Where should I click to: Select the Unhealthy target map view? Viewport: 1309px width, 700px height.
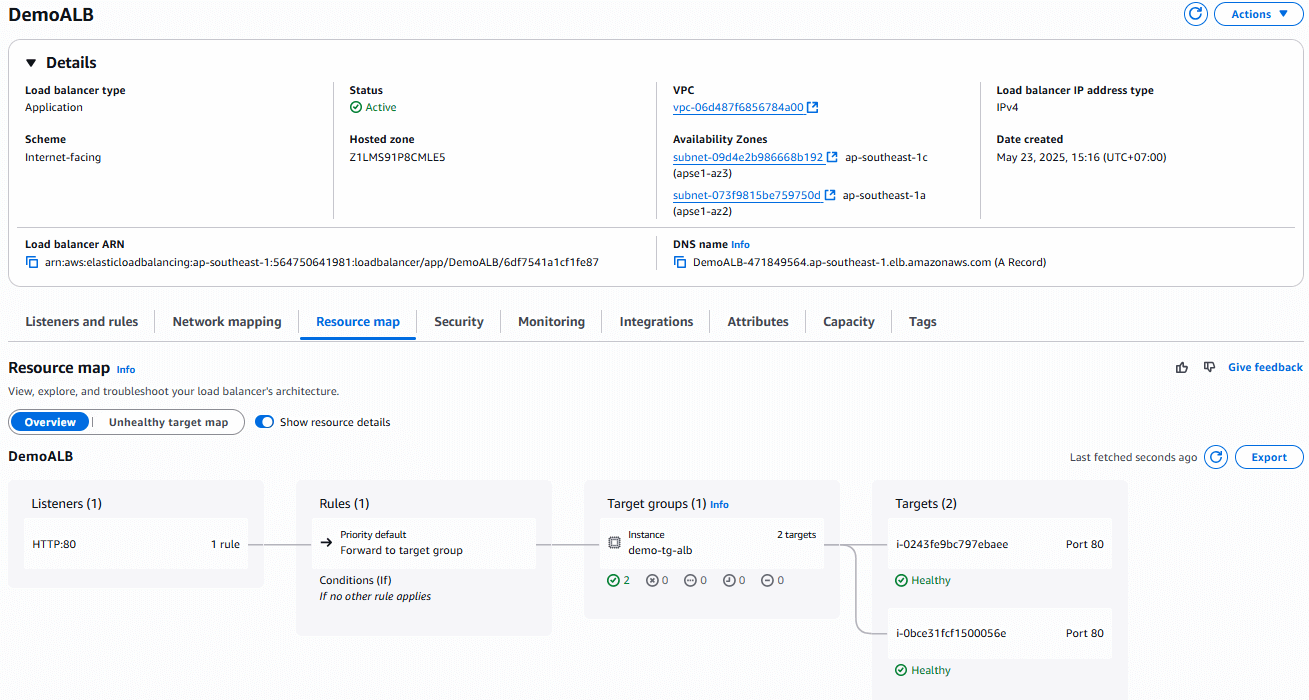coord(168,422)
